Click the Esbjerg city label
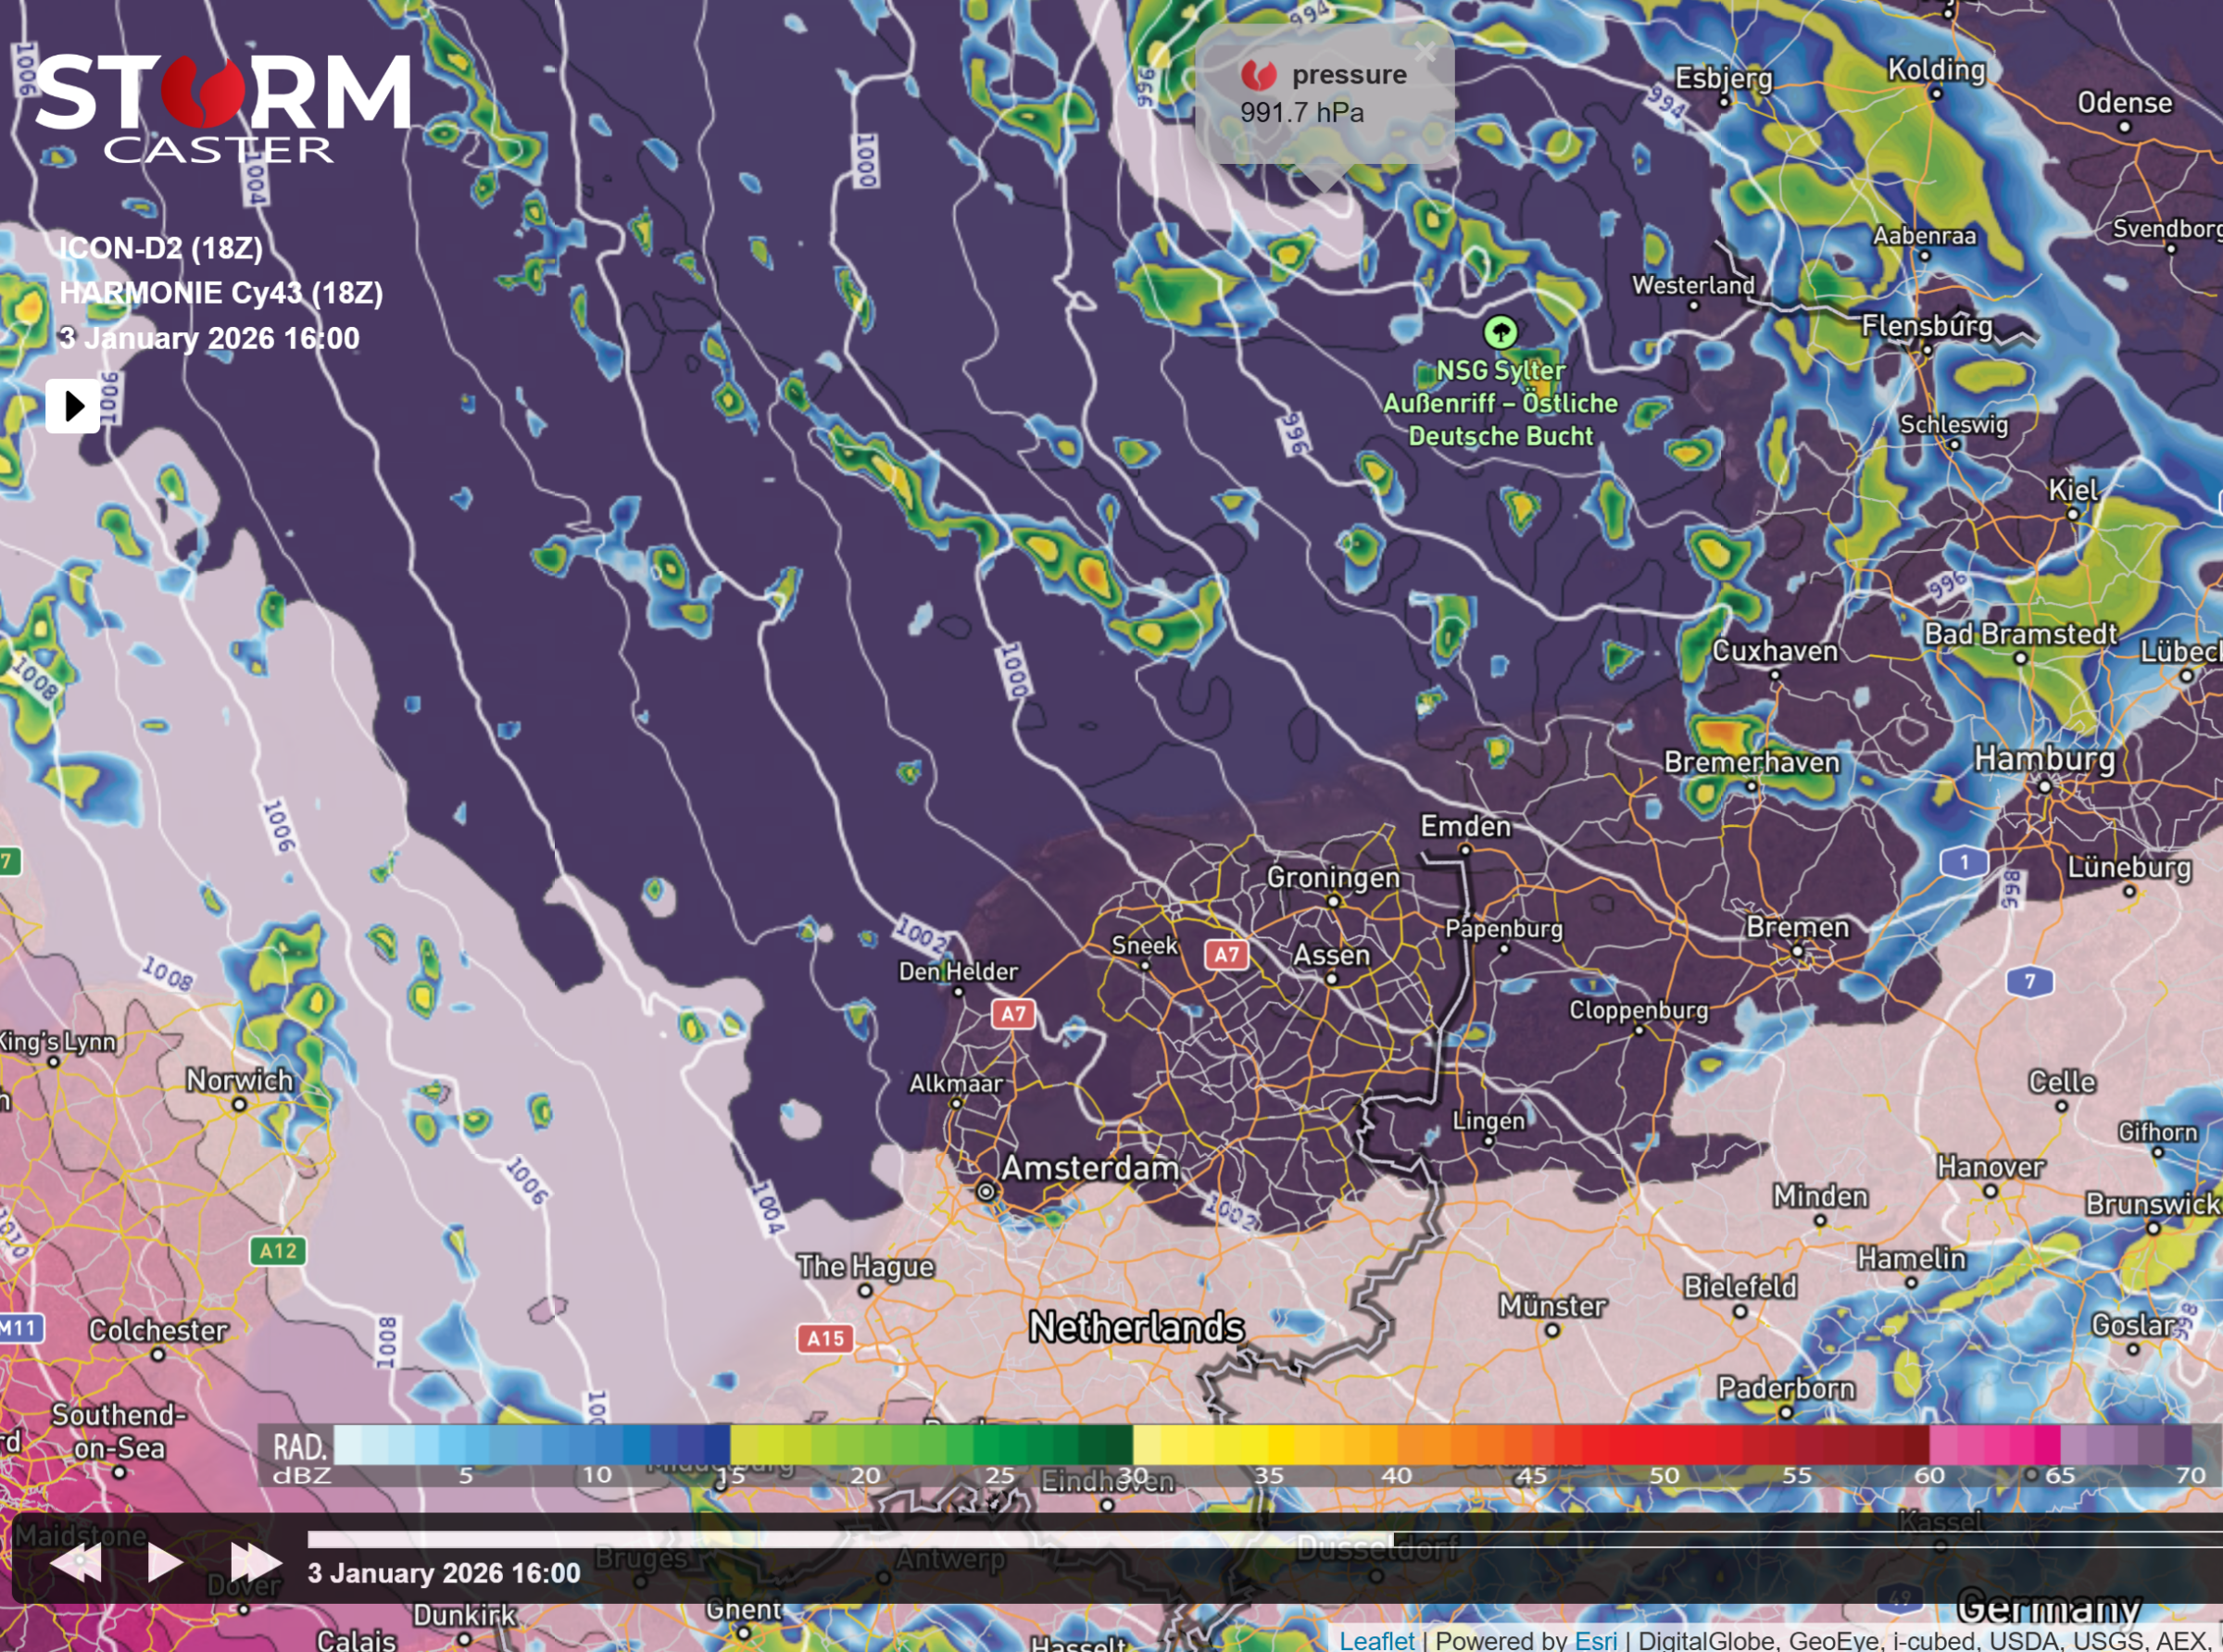 (1723, 78)
